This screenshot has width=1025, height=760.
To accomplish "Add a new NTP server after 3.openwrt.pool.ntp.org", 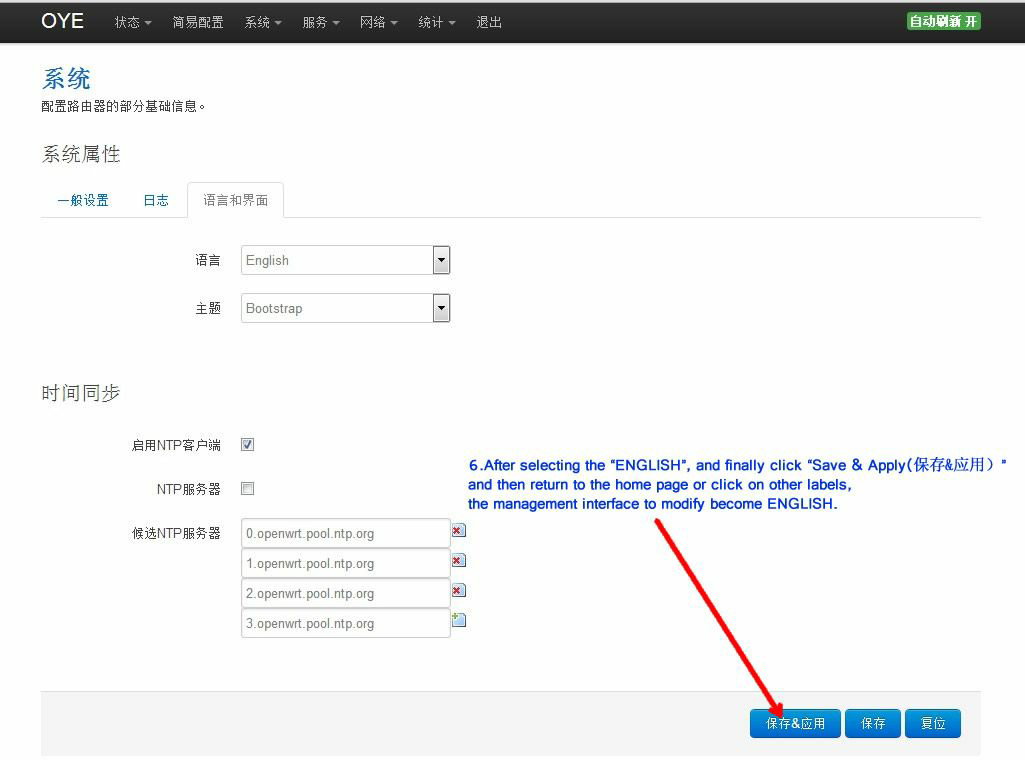I will point(458,620).
